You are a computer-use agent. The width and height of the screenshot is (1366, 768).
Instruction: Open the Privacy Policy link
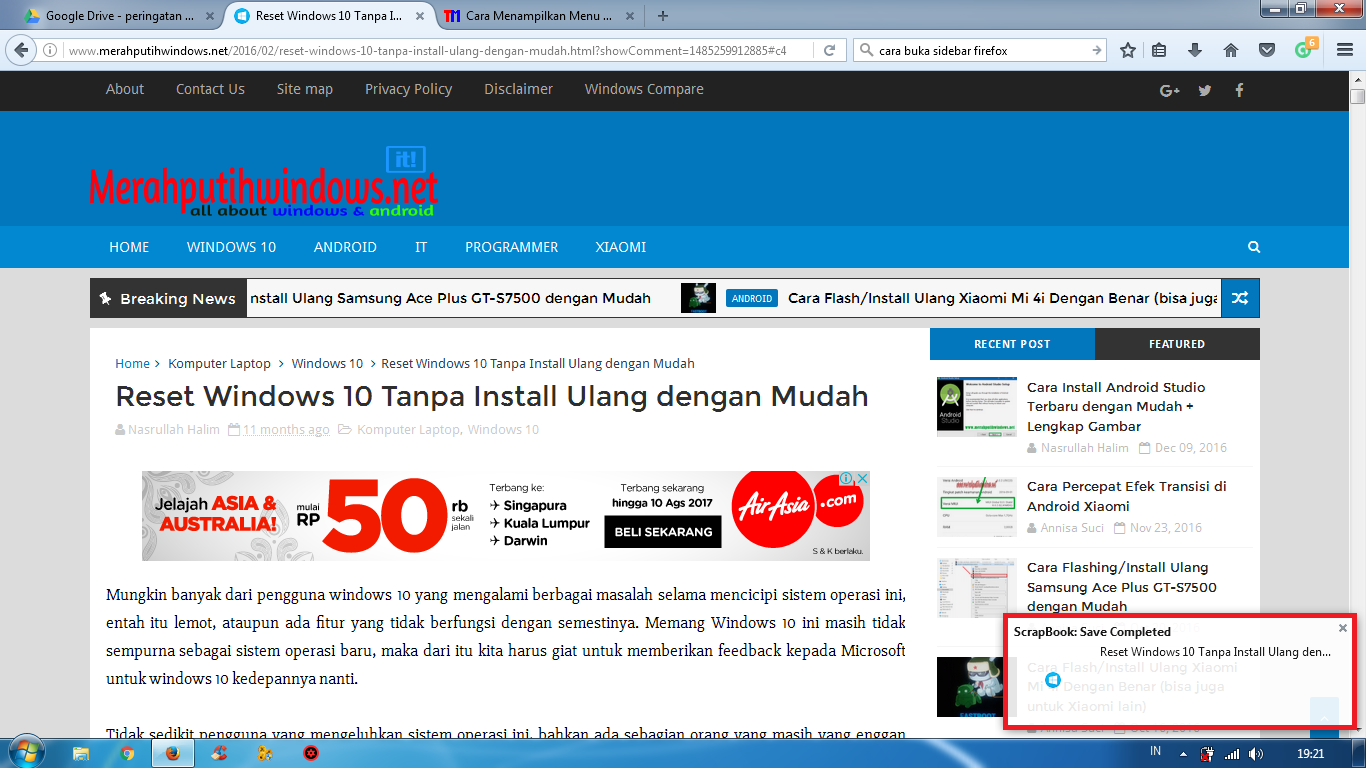pyautogui.click(x=408, y=89)
